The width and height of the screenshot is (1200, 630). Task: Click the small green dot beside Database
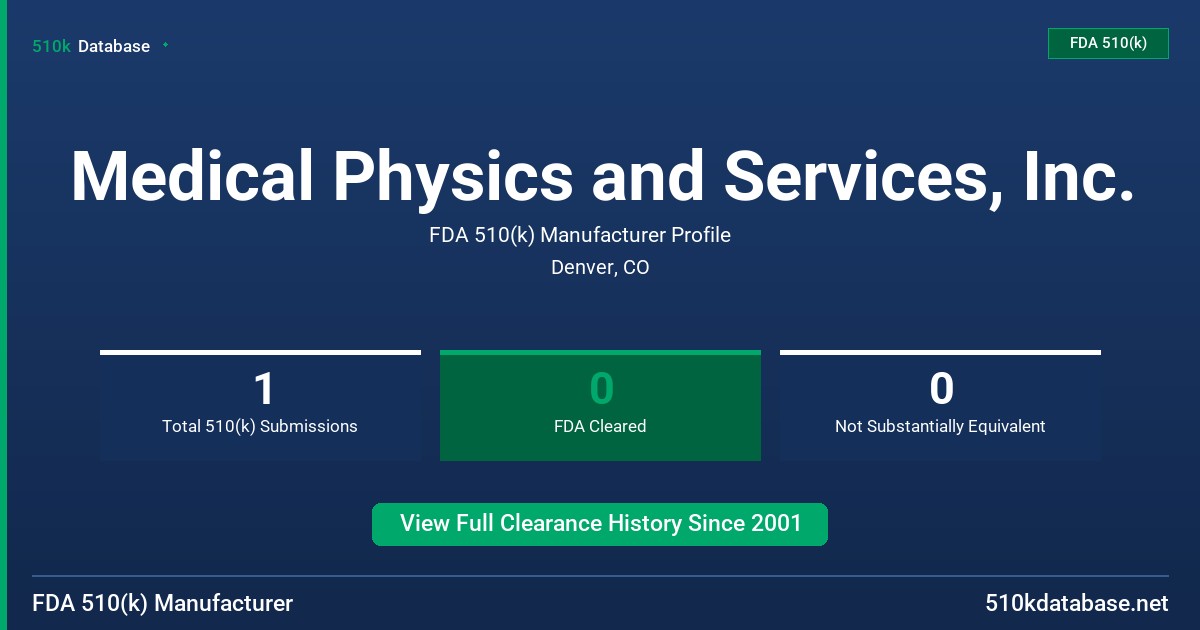click(165, 45)
